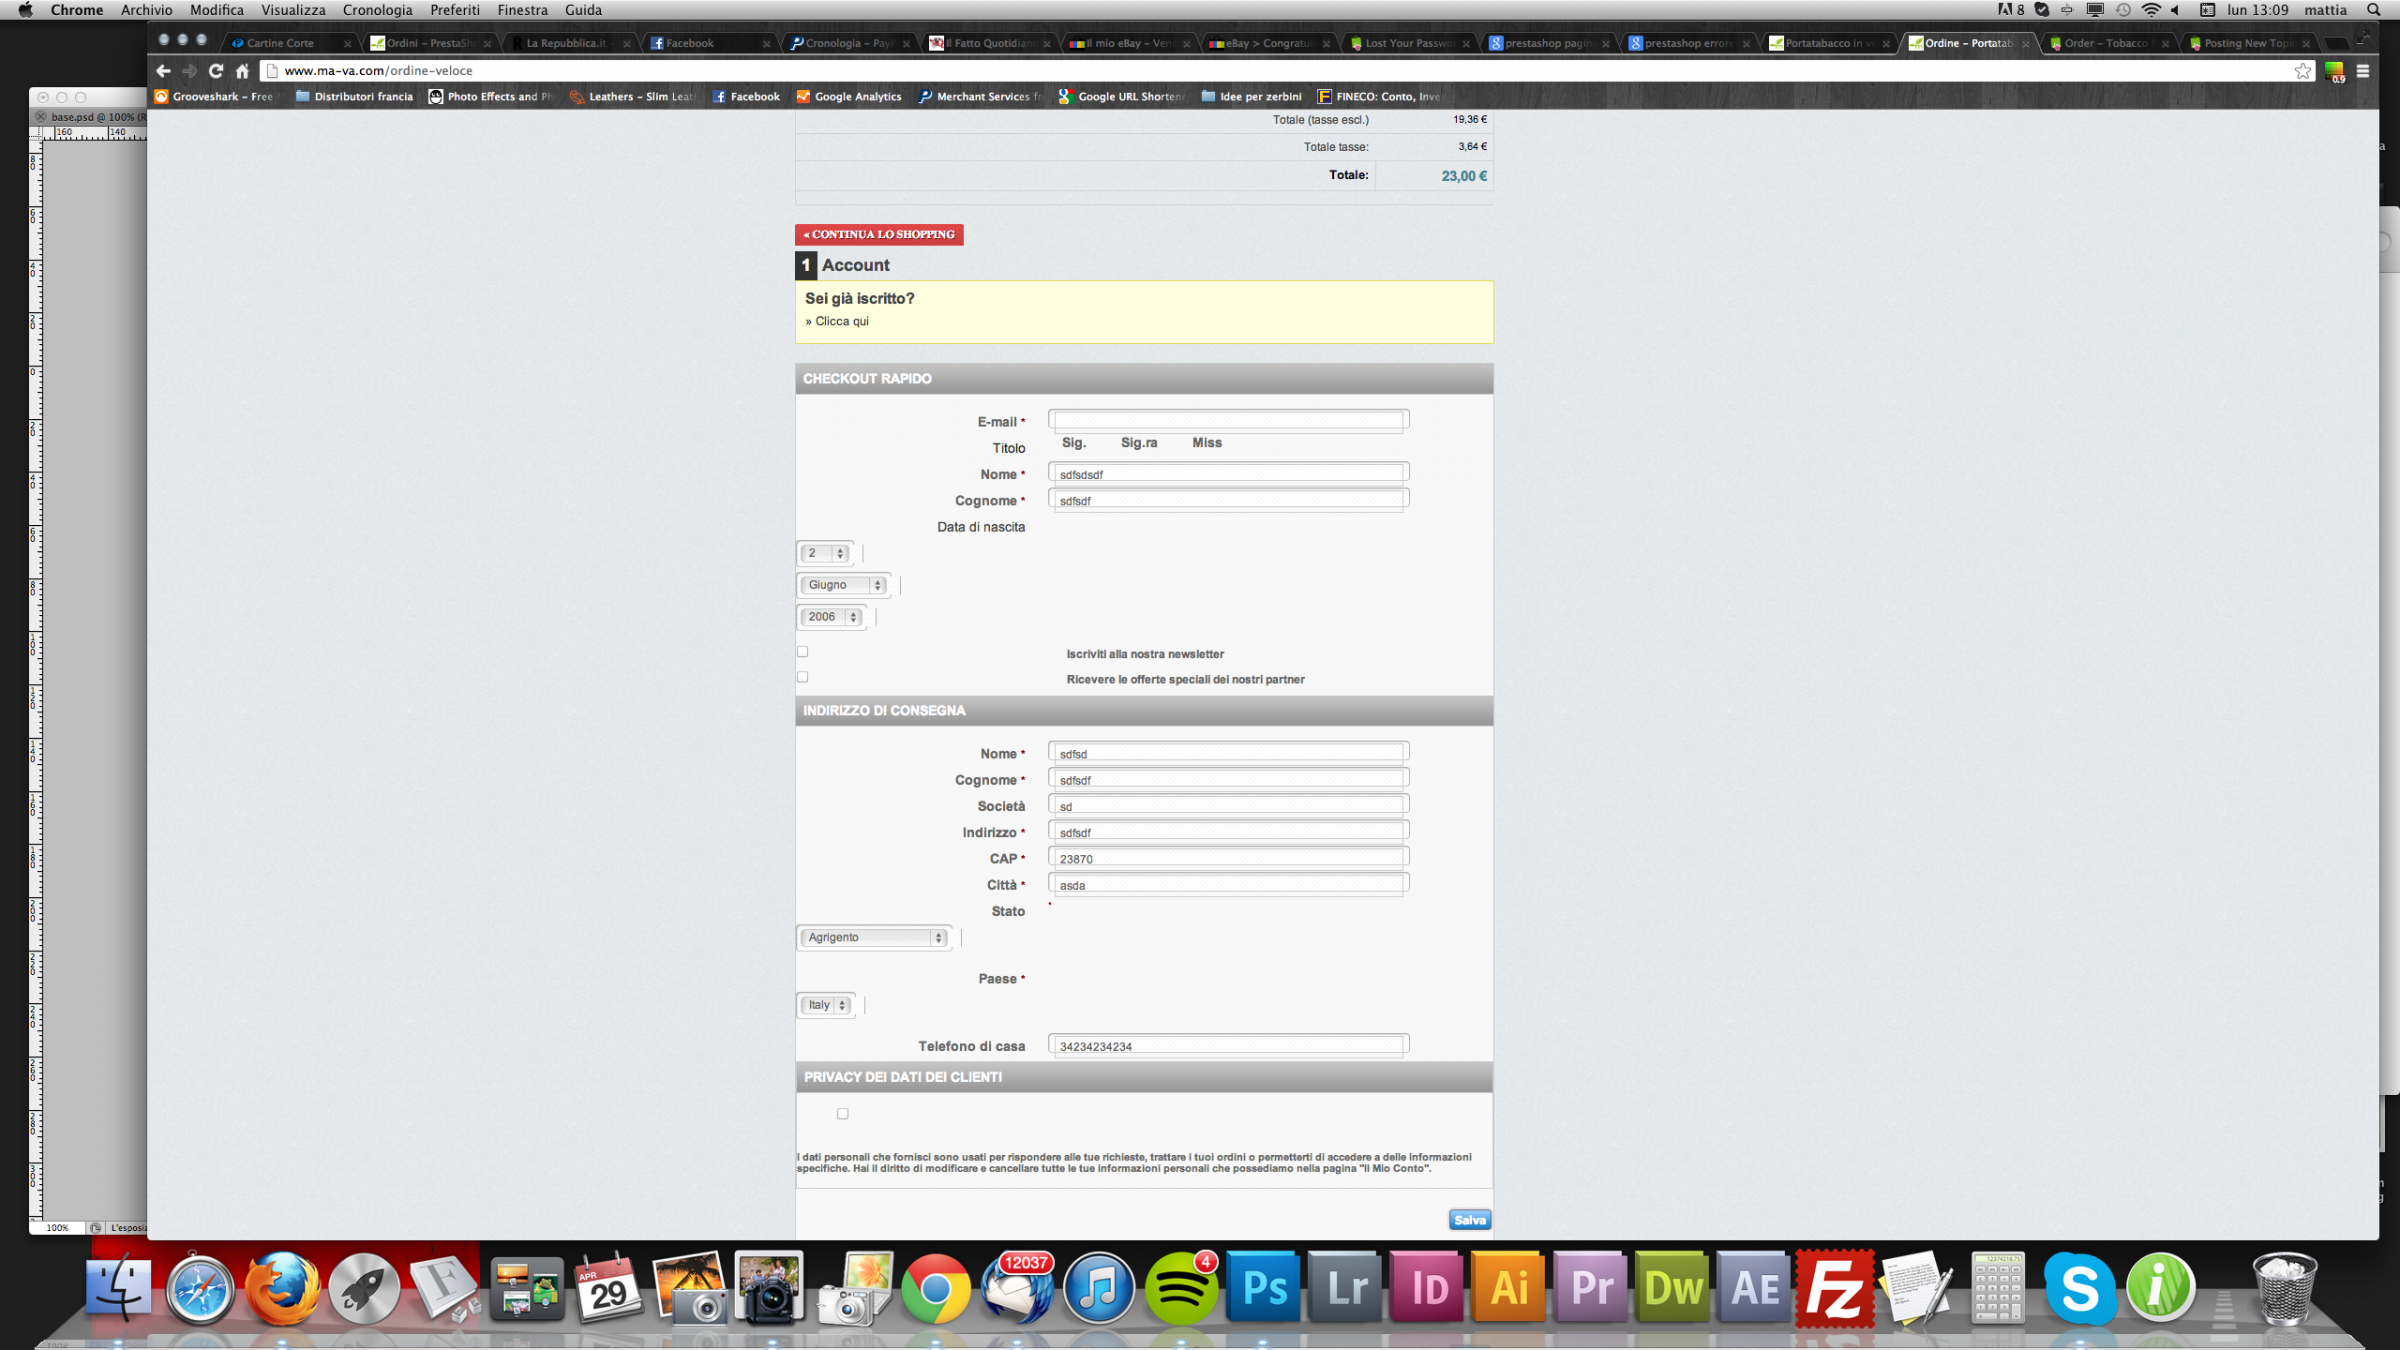Screen dimensions: 2400x1350
Task: Click the browser home icon
Action: coord(242,71)
